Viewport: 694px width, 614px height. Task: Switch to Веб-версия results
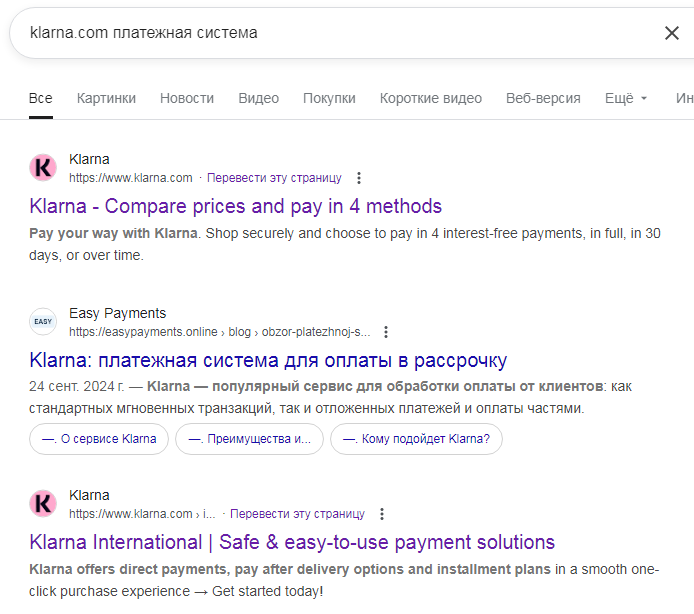pos(543,98)
